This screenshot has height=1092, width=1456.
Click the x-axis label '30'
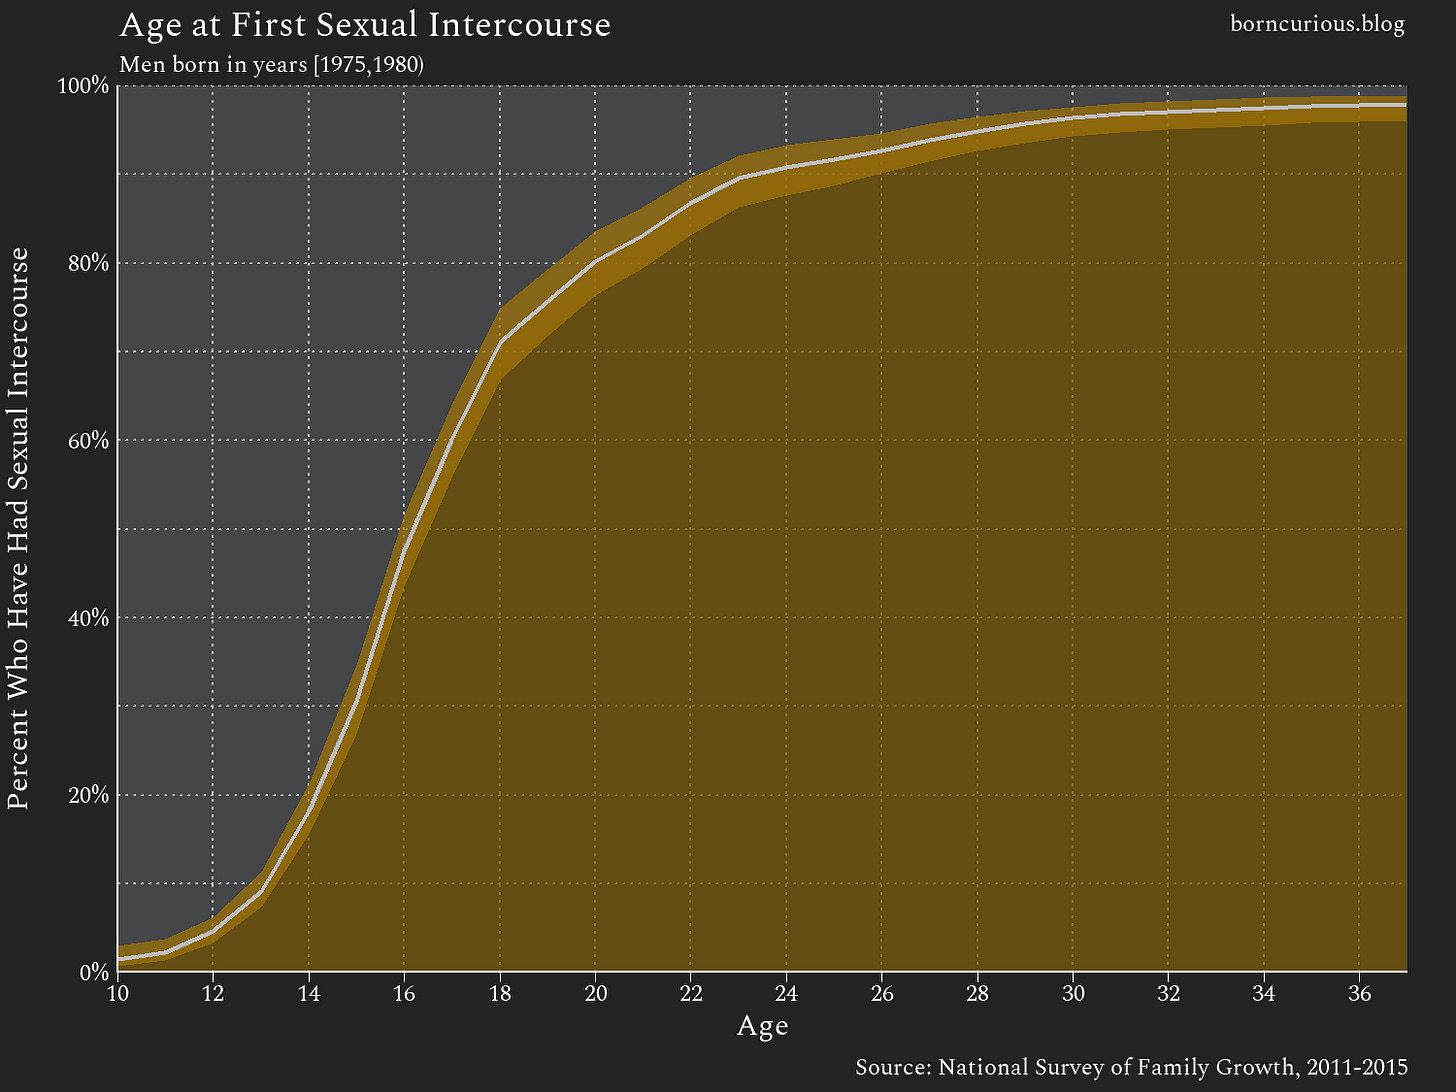click(1073, 993)
